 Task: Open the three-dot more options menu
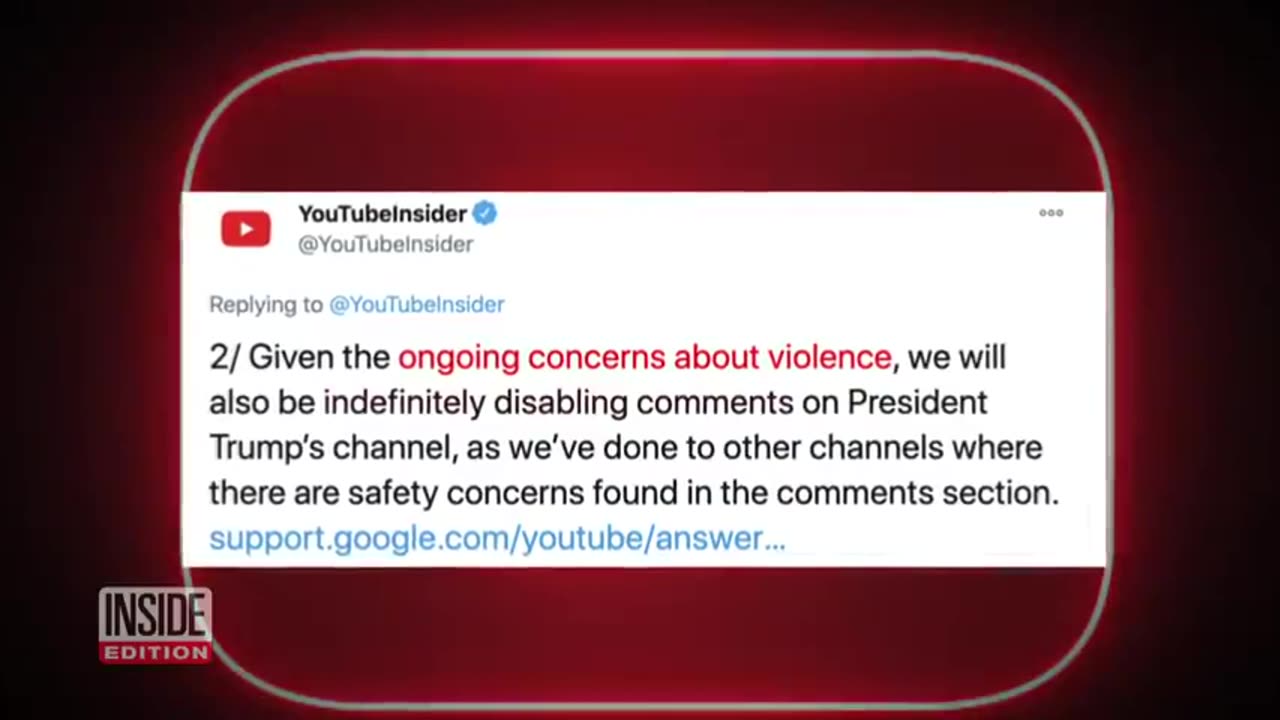tap(1051, 213)
